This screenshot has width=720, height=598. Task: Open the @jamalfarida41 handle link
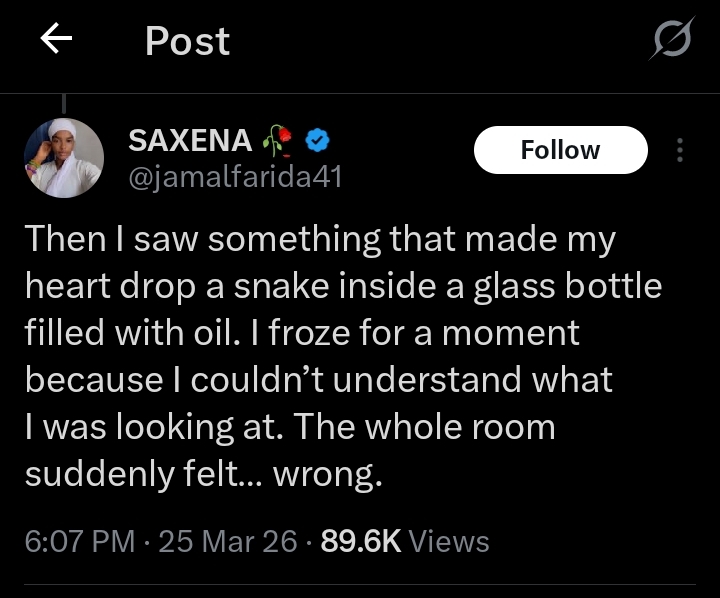tap(235, 177)
